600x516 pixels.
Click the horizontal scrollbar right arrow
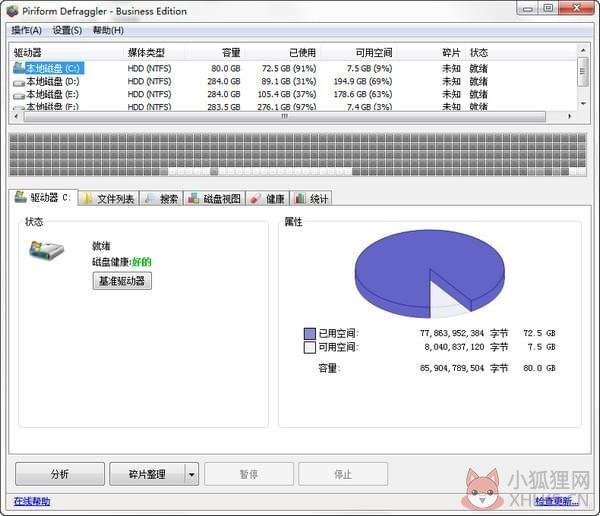coord(569,116)
